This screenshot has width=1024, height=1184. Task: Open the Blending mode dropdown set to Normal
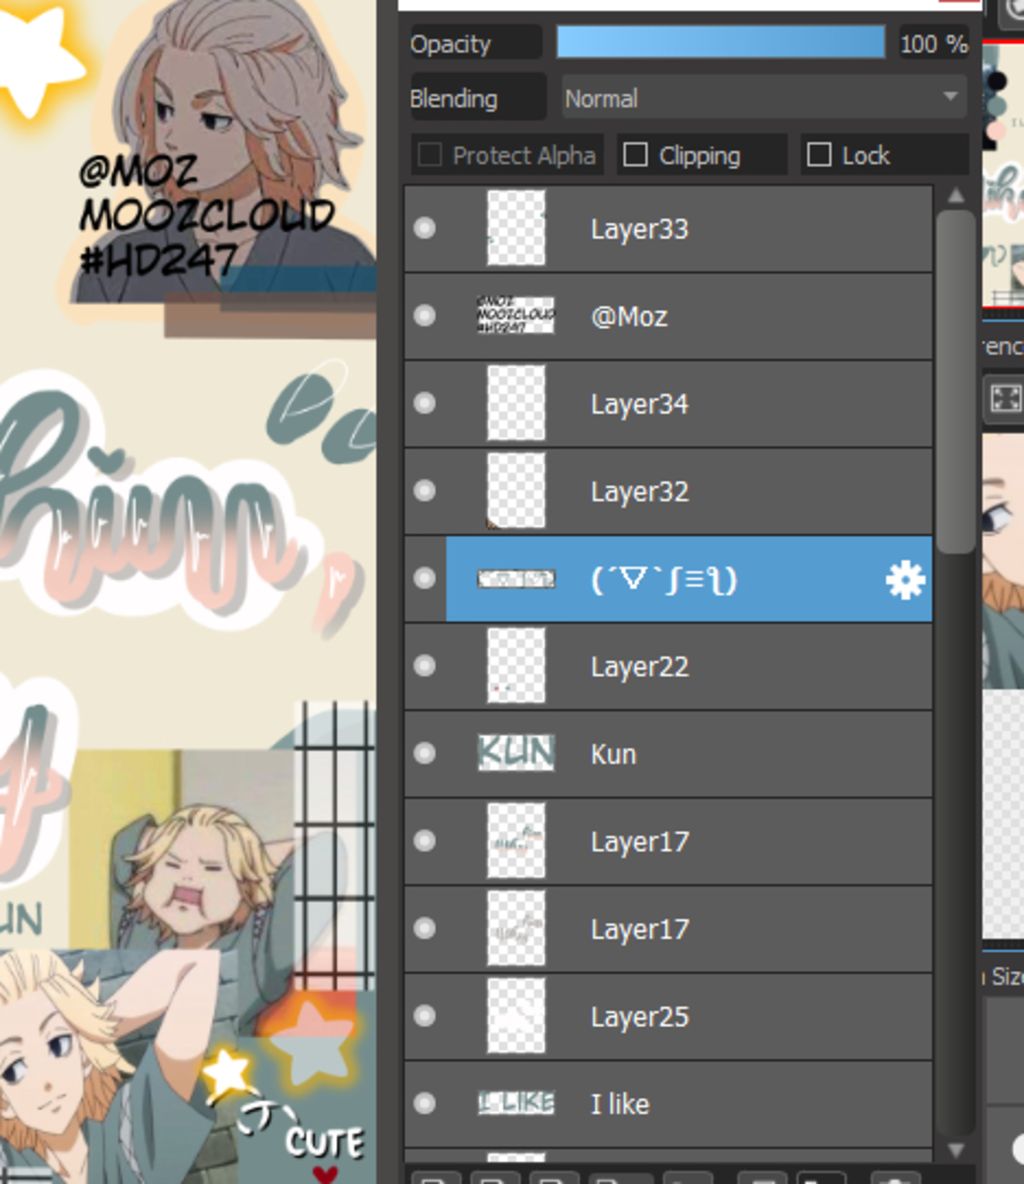coord(763,97)
